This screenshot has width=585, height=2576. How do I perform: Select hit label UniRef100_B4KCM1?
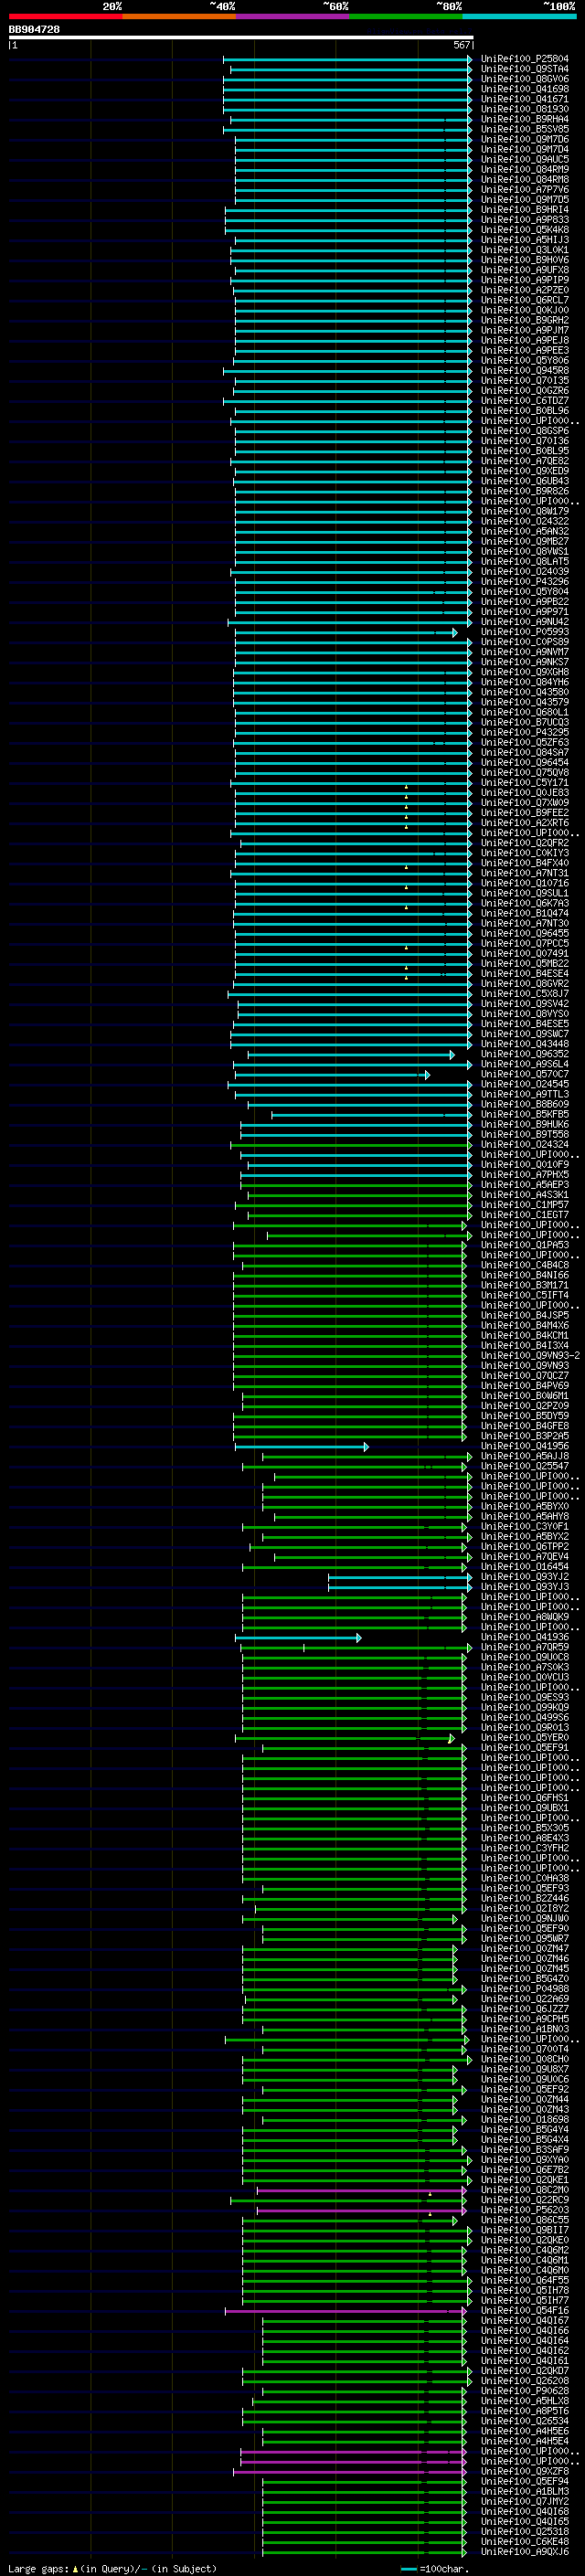524,1335
